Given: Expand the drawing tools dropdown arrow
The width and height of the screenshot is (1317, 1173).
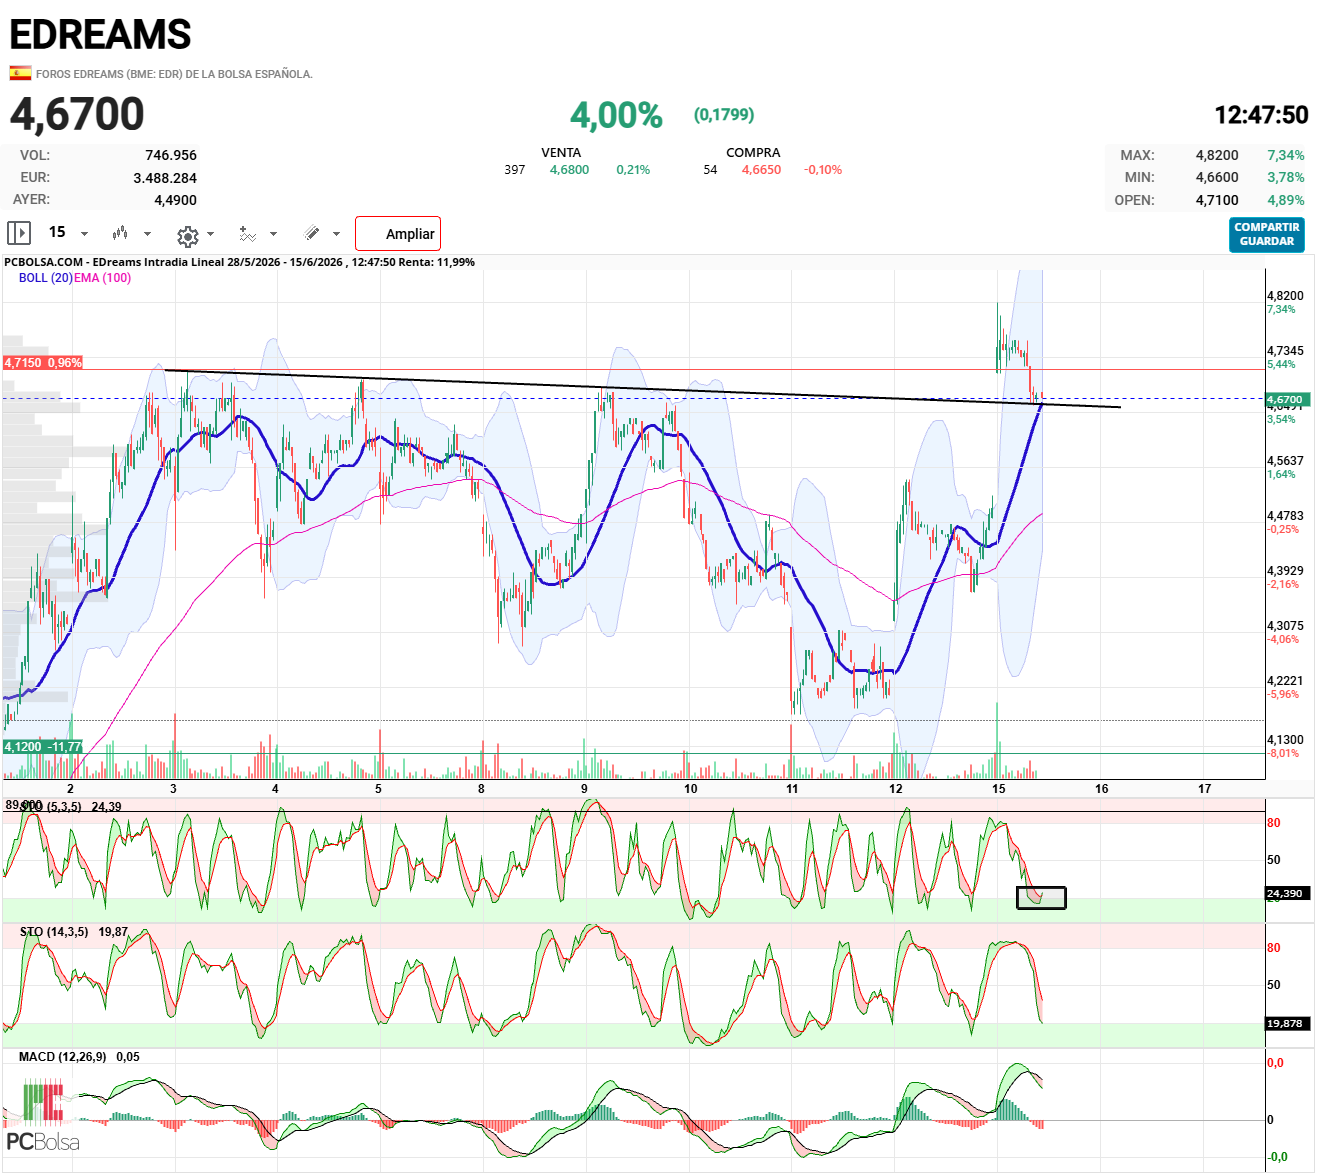Looking at the screenshot, I should (x=336, y=234).
